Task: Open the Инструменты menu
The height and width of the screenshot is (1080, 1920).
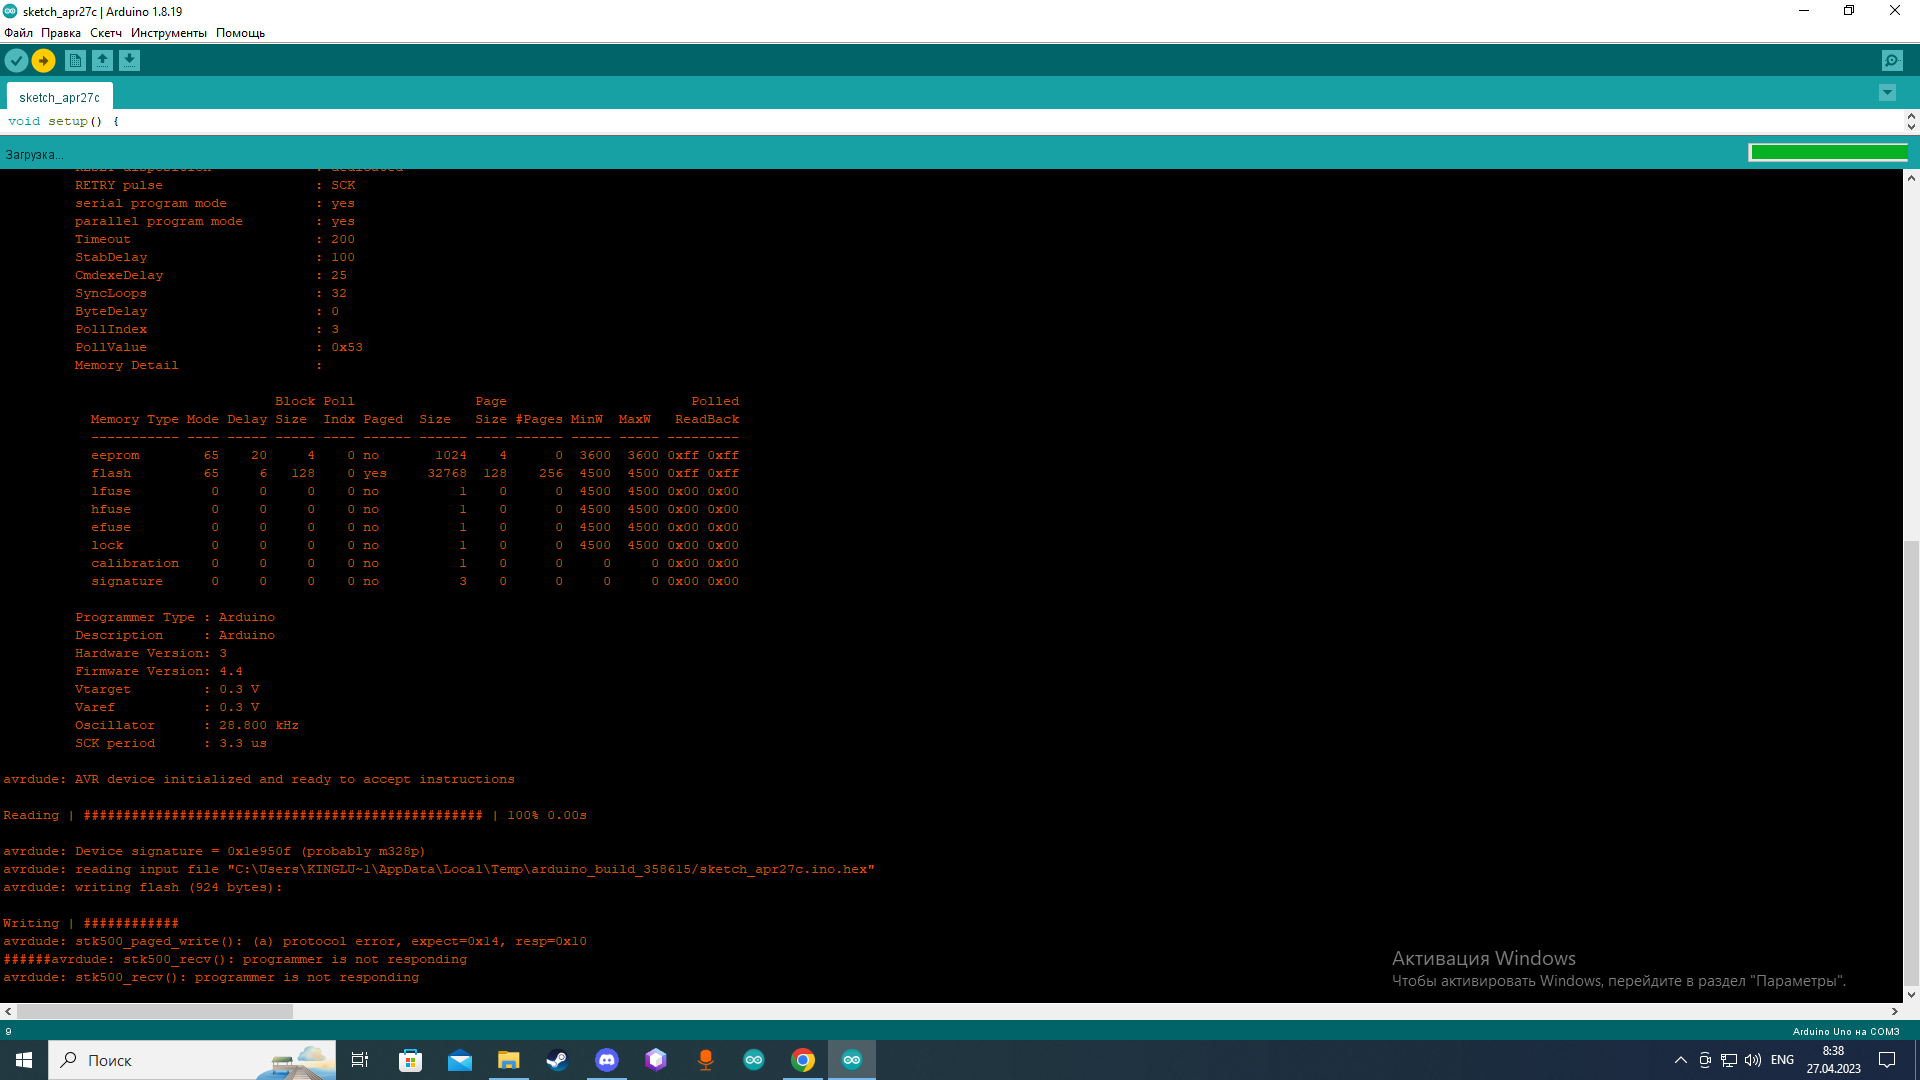Action: click(169, 33)
